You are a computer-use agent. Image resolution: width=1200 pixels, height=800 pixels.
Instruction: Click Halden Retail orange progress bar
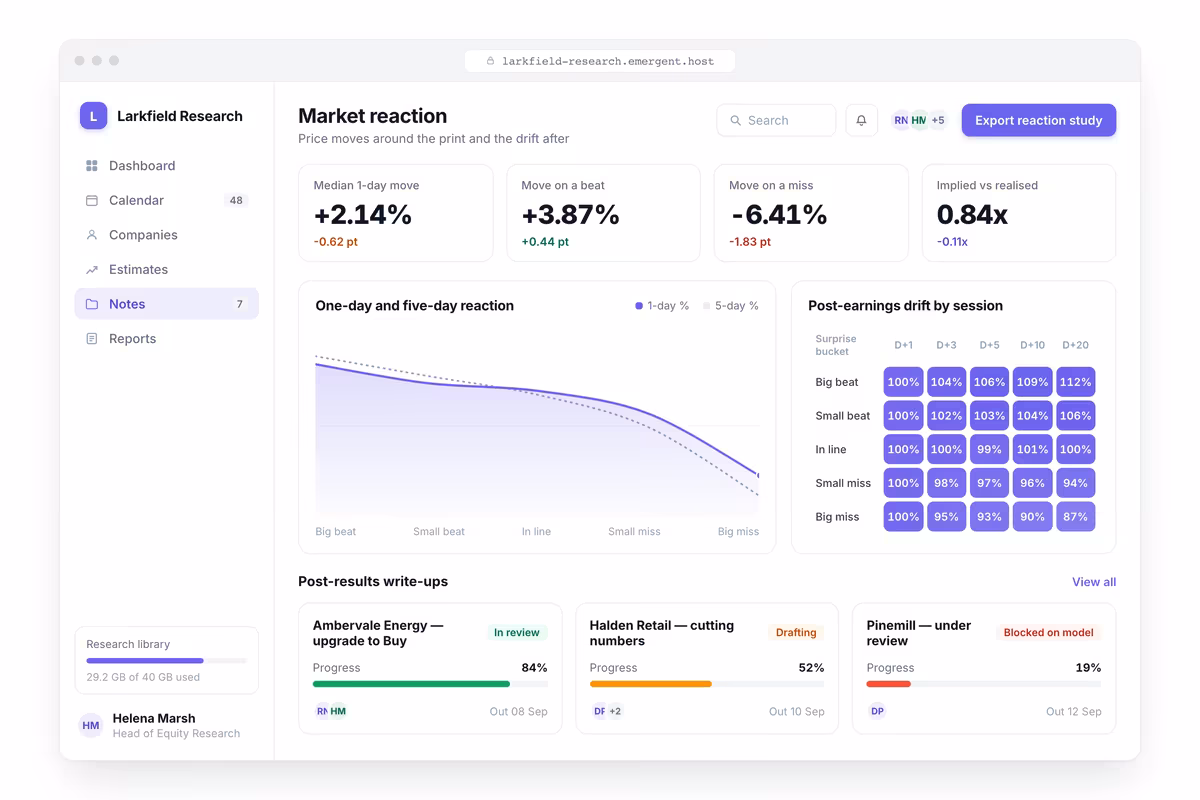pyautogui.click(x=651, y=684)
